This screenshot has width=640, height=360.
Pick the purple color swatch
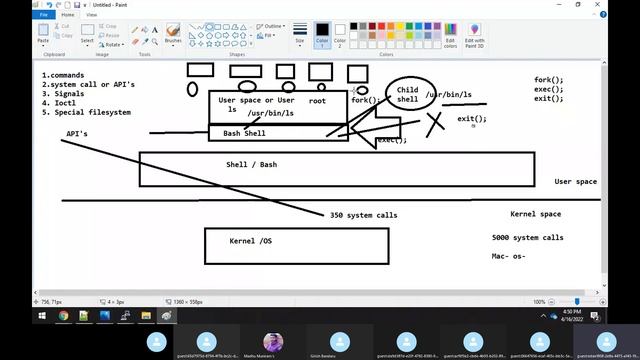point(437,26)
